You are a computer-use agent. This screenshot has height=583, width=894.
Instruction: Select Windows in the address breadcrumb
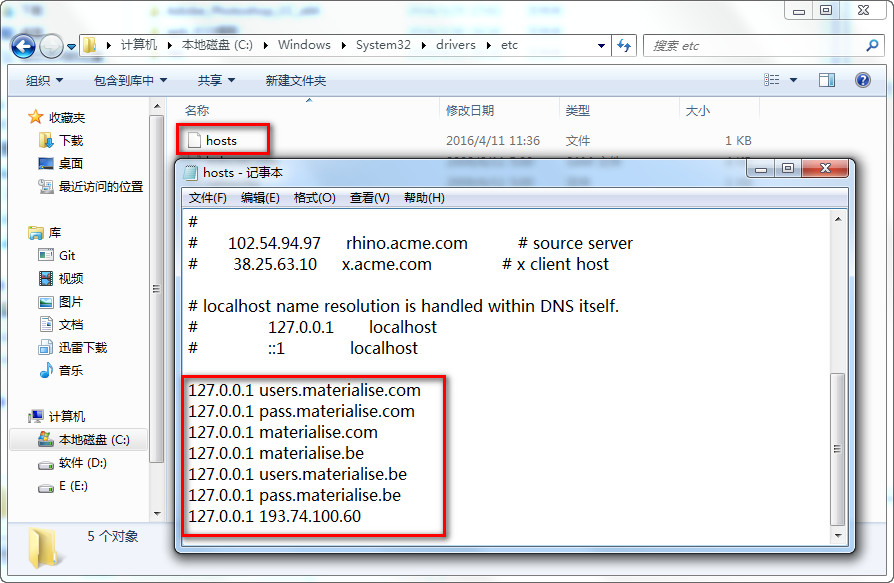(304, 45)
